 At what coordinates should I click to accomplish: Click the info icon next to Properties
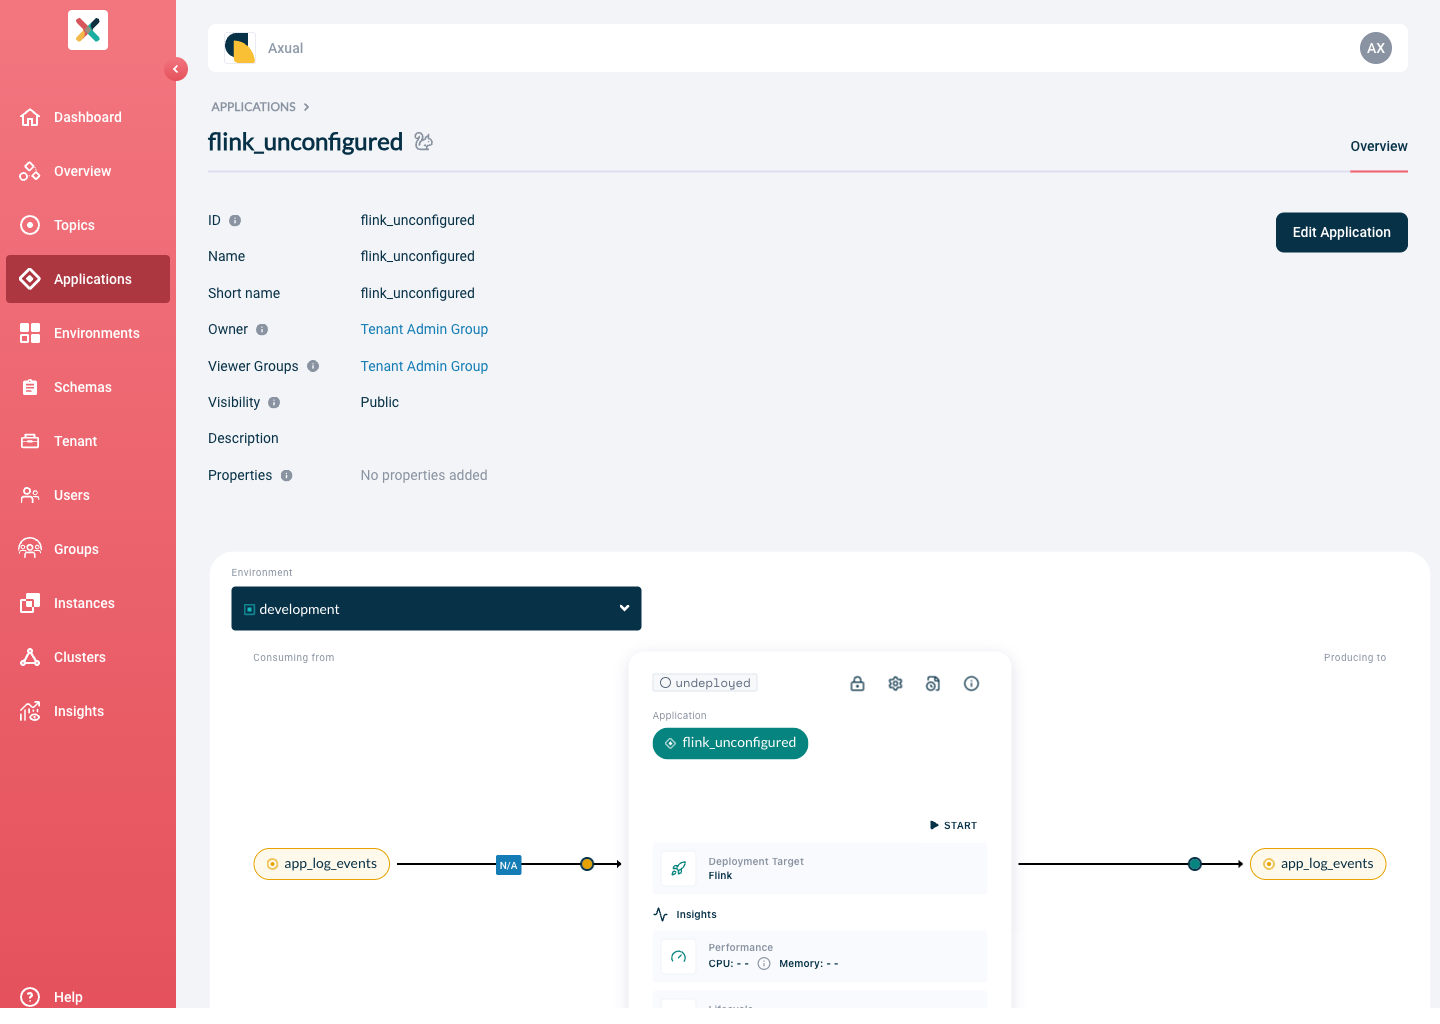tap(286, 476)
